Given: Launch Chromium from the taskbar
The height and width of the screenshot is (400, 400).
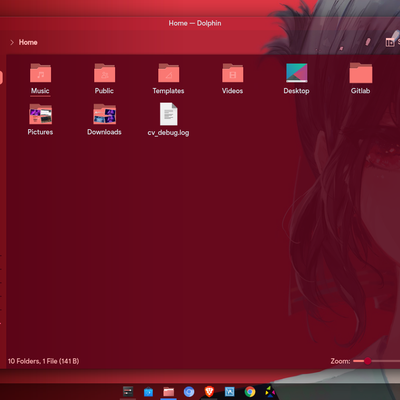Looking at the screenshot, I should [x=189, y=392].
